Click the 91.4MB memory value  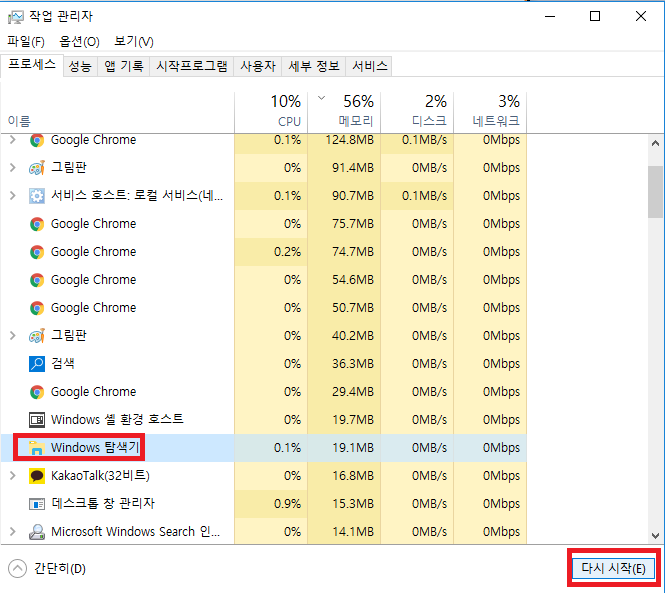[353, 168]
